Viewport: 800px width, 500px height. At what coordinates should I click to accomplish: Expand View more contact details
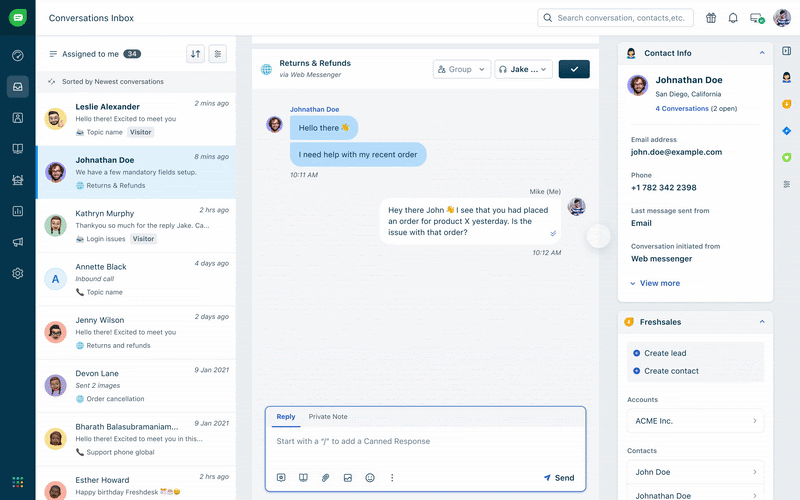click(655, 283)
